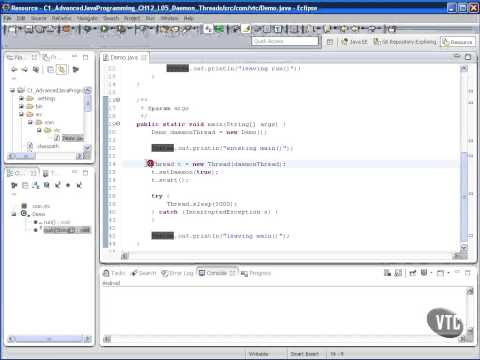Select run() method in Outline
Image resolution: width=480 pixels, height=360 pixels.
pos(52,222)
